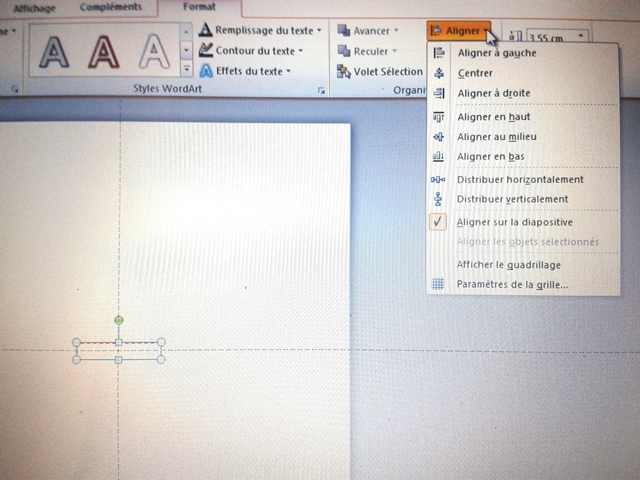Screen dimensions: 640x480
Task: Click the Aligner à gauche icon
Action: 438,53
